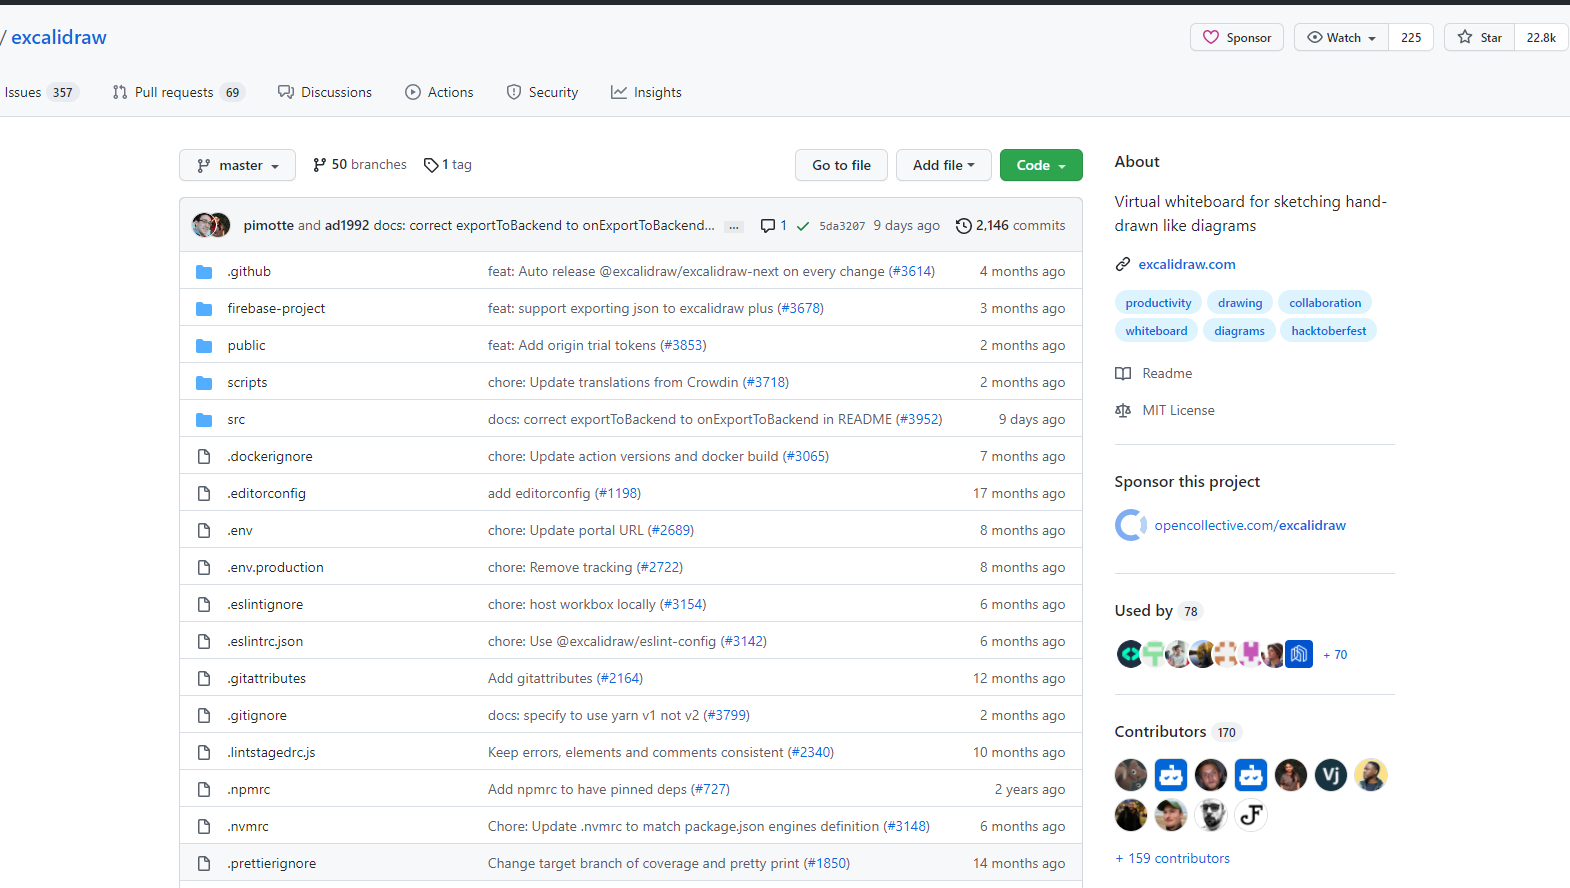Viewport: 1570px width, 888px height.
Task: Click the Star icon
Action: (x=1465, y=37)
